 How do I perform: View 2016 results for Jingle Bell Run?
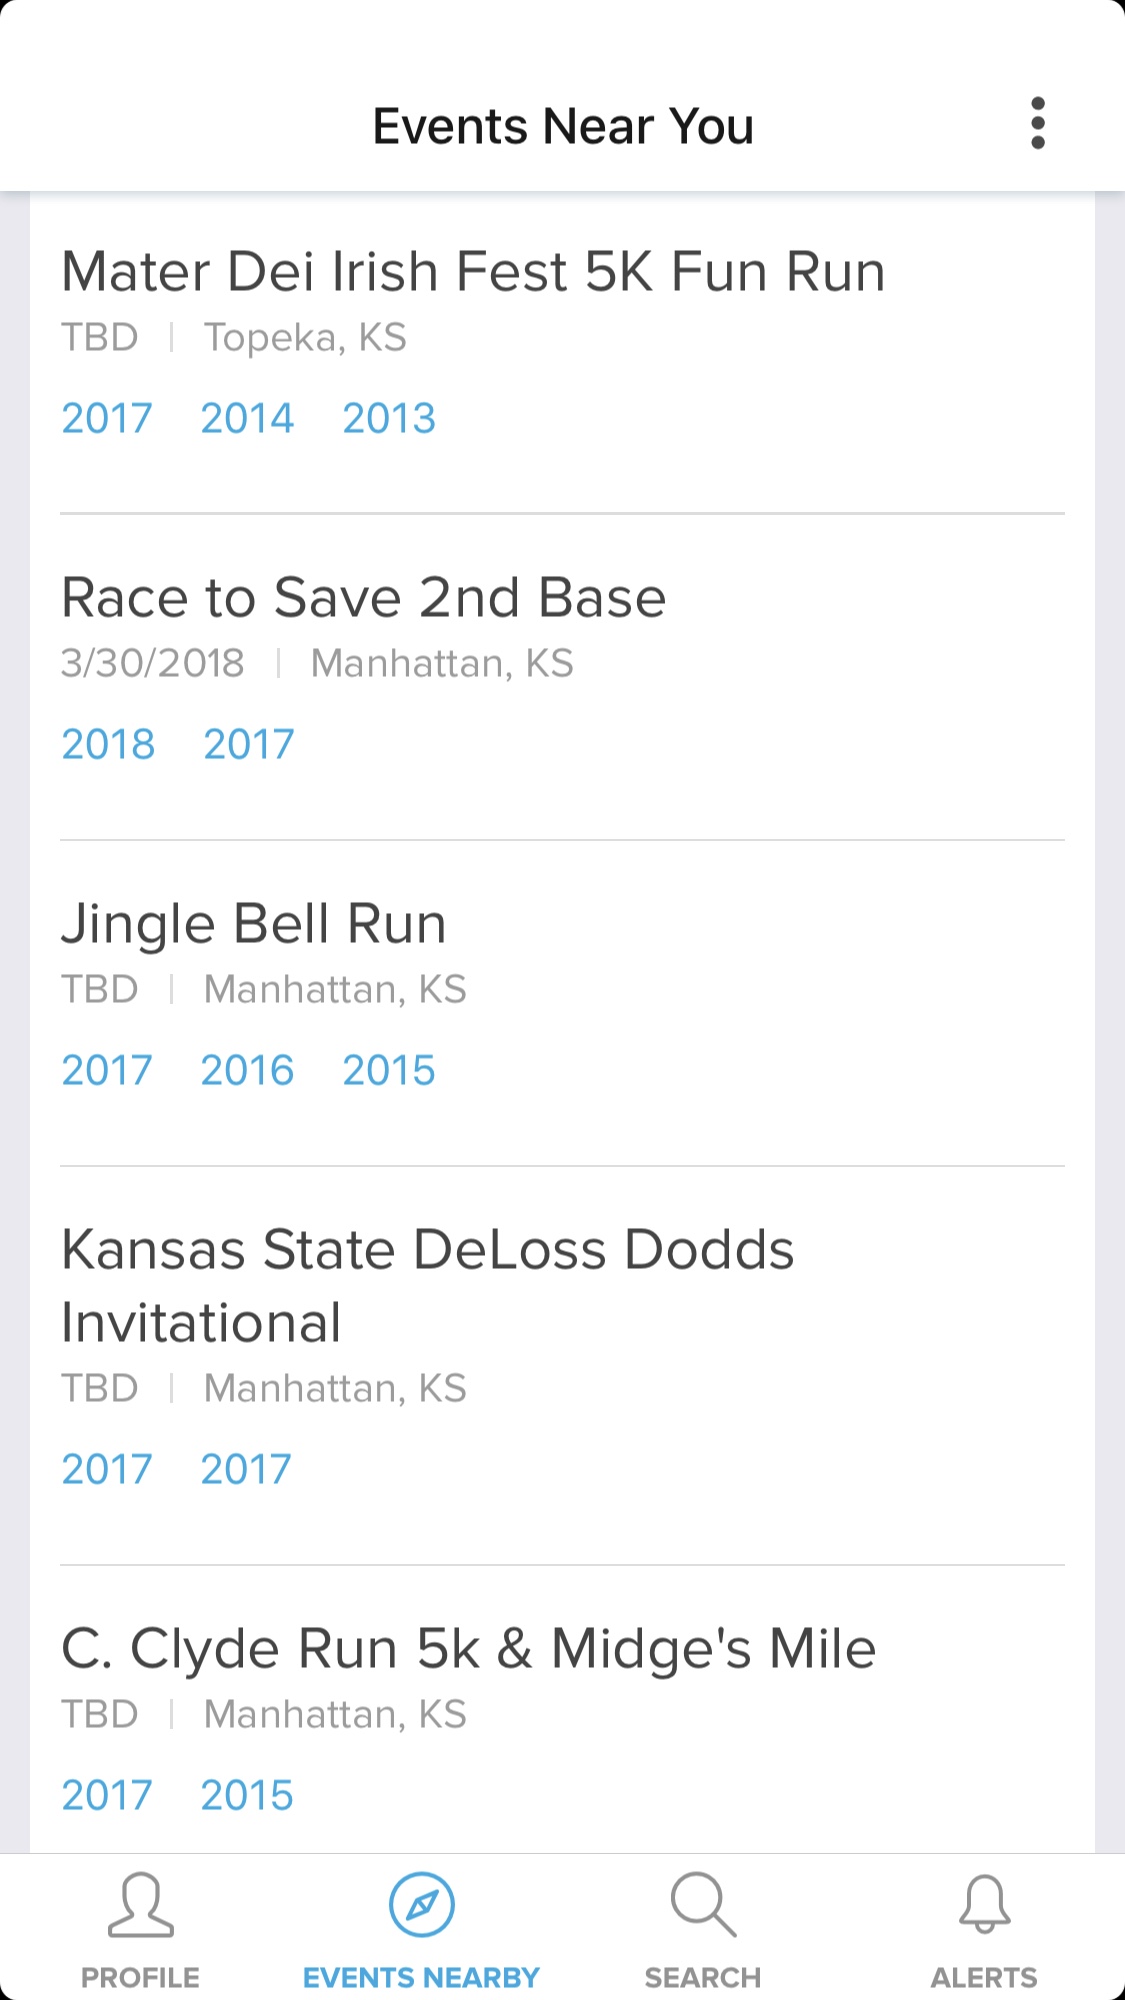click(x=247, y=1070)
